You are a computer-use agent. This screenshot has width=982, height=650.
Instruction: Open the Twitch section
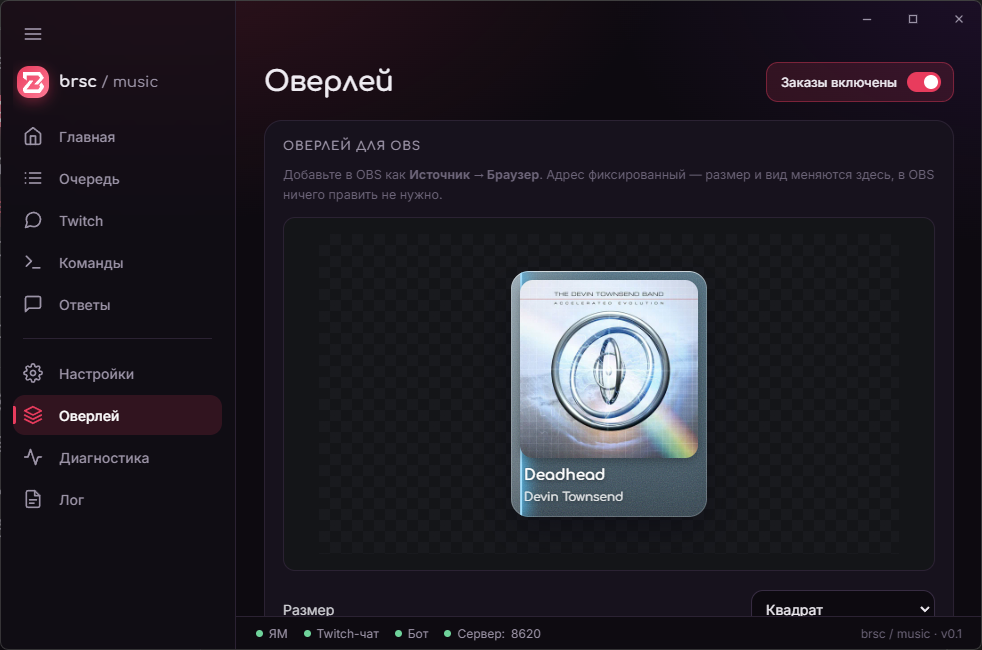(118, 220)
